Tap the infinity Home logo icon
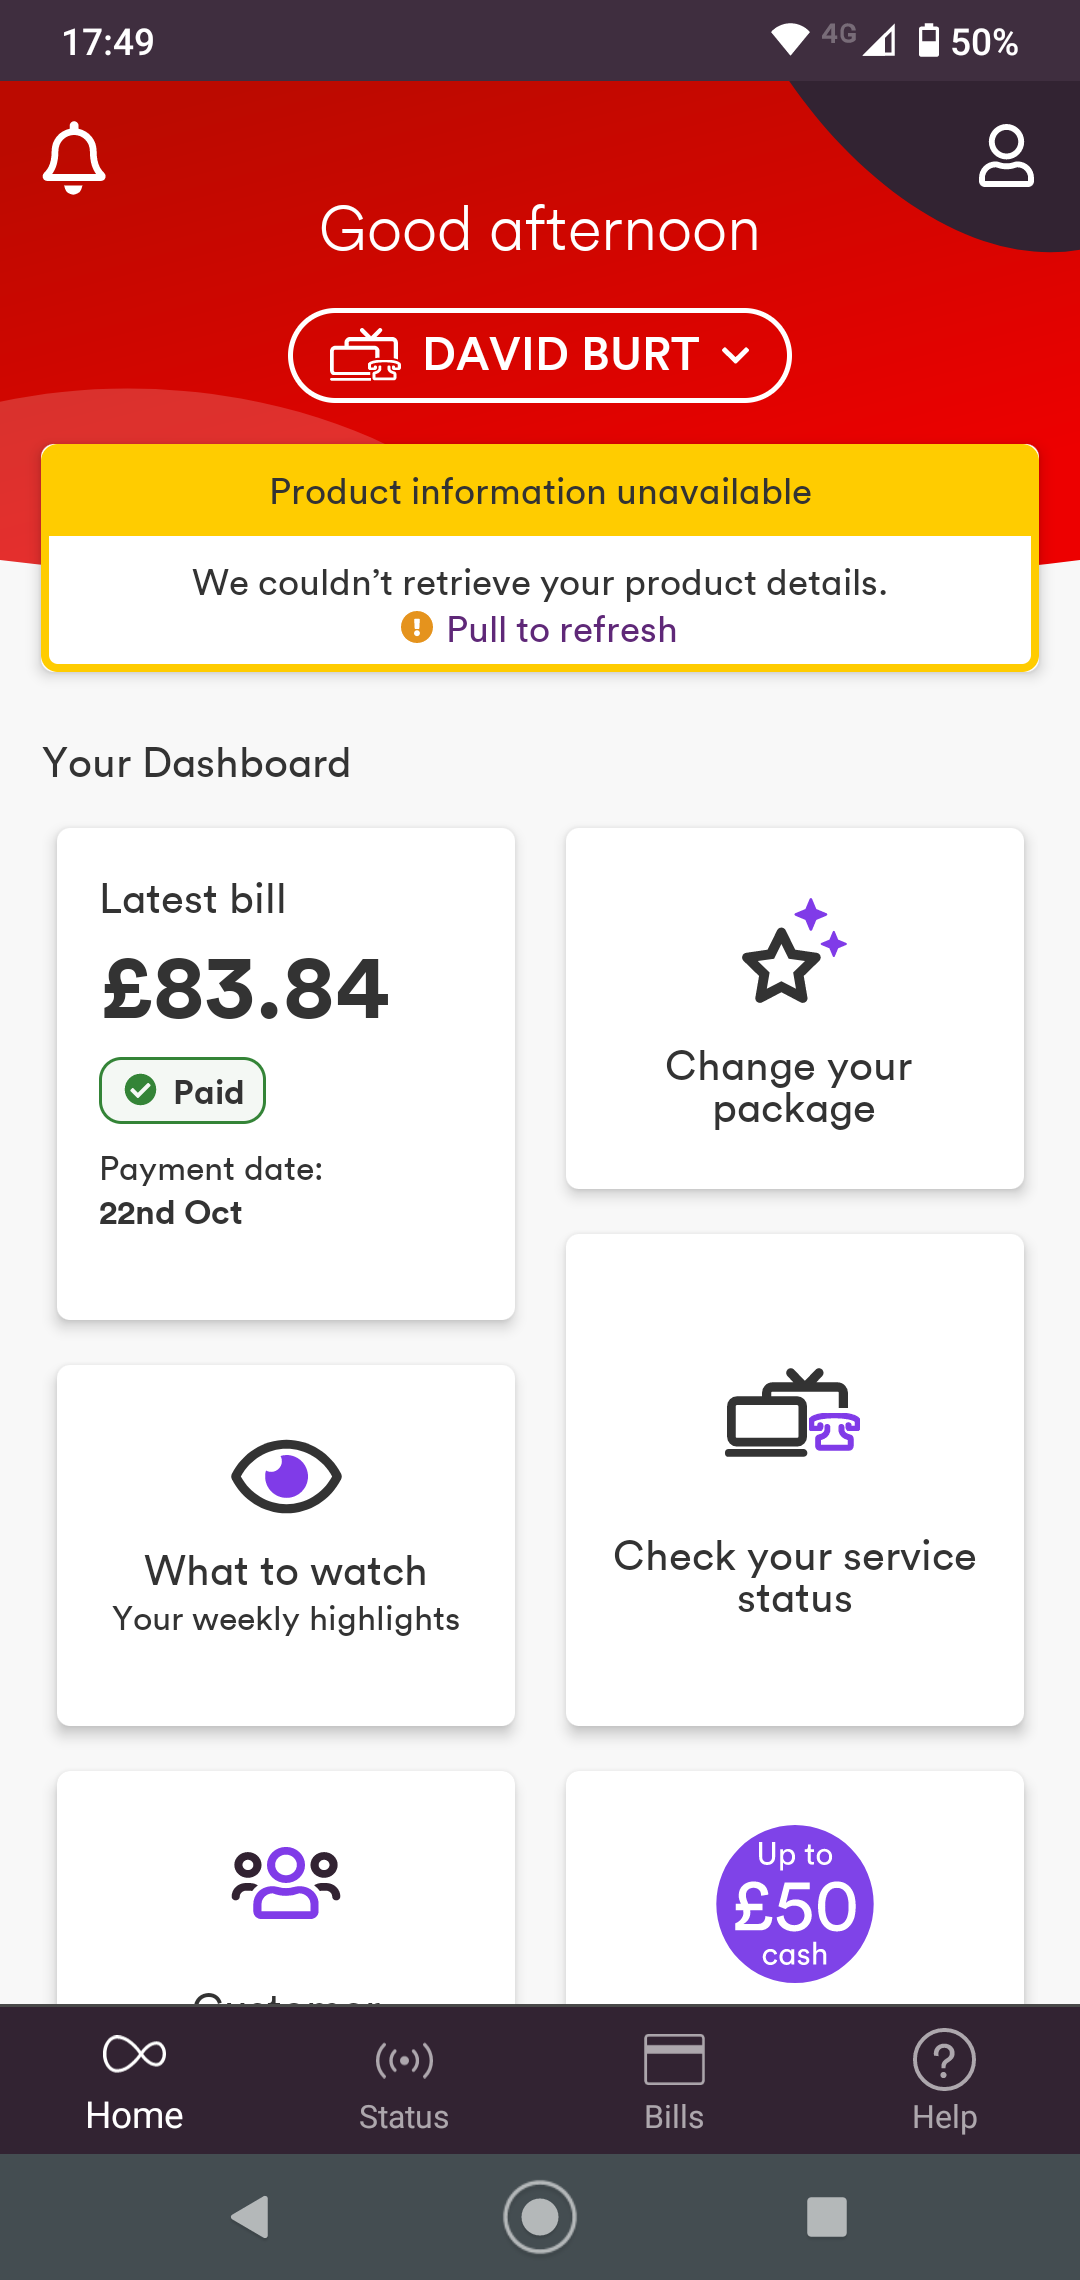This screenshot has height=2280, width=1080. [x=135, y=2054]
